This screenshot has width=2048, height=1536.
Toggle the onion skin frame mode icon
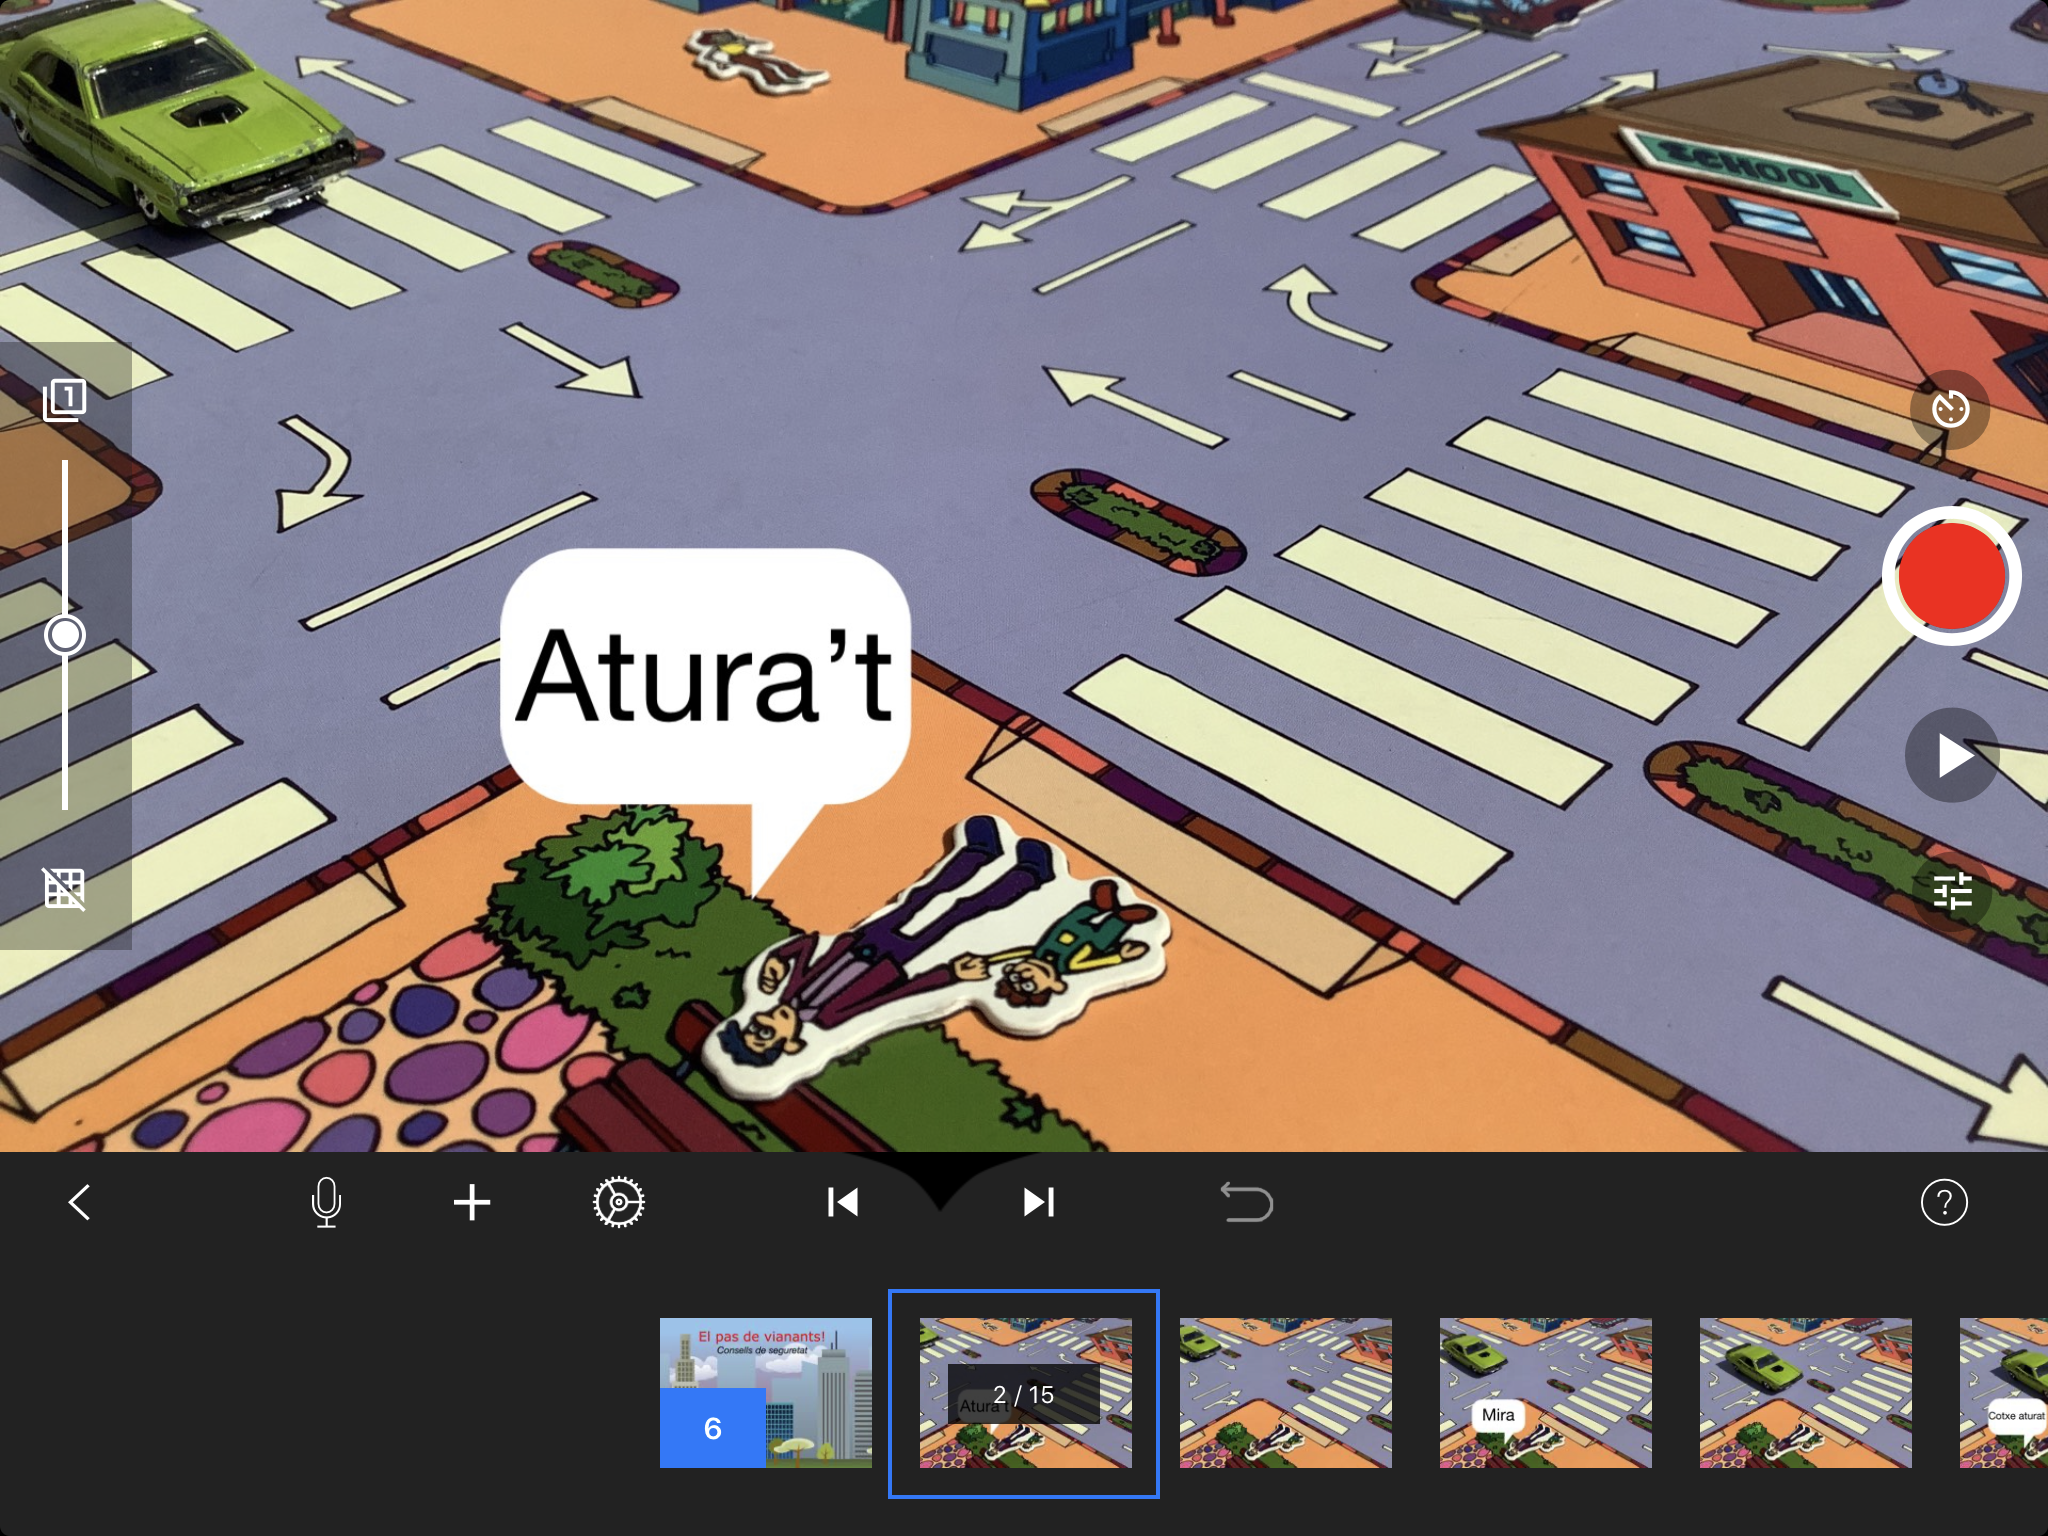65,400
